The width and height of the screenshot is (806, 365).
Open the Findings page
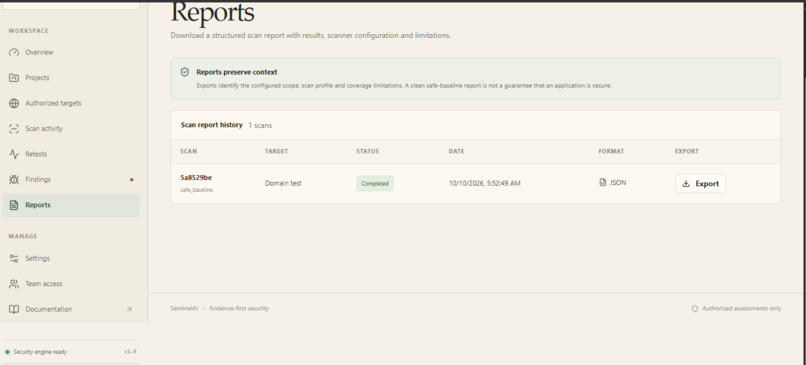click(70, 179)
